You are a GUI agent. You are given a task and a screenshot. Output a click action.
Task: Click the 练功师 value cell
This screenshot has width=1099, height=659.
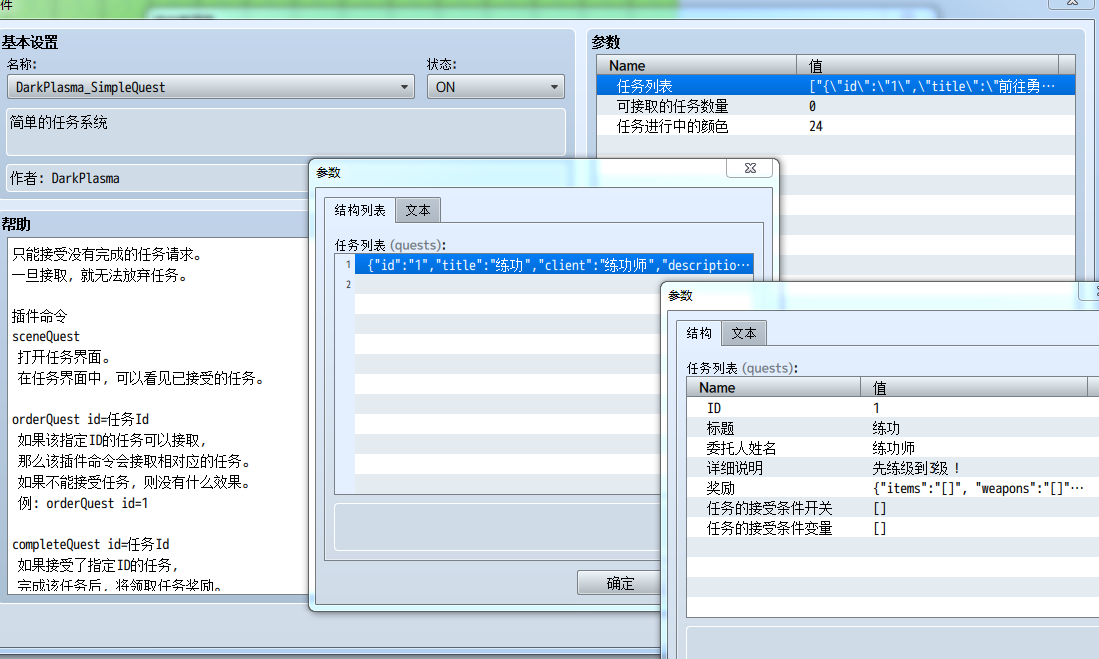tap(894, 448)
